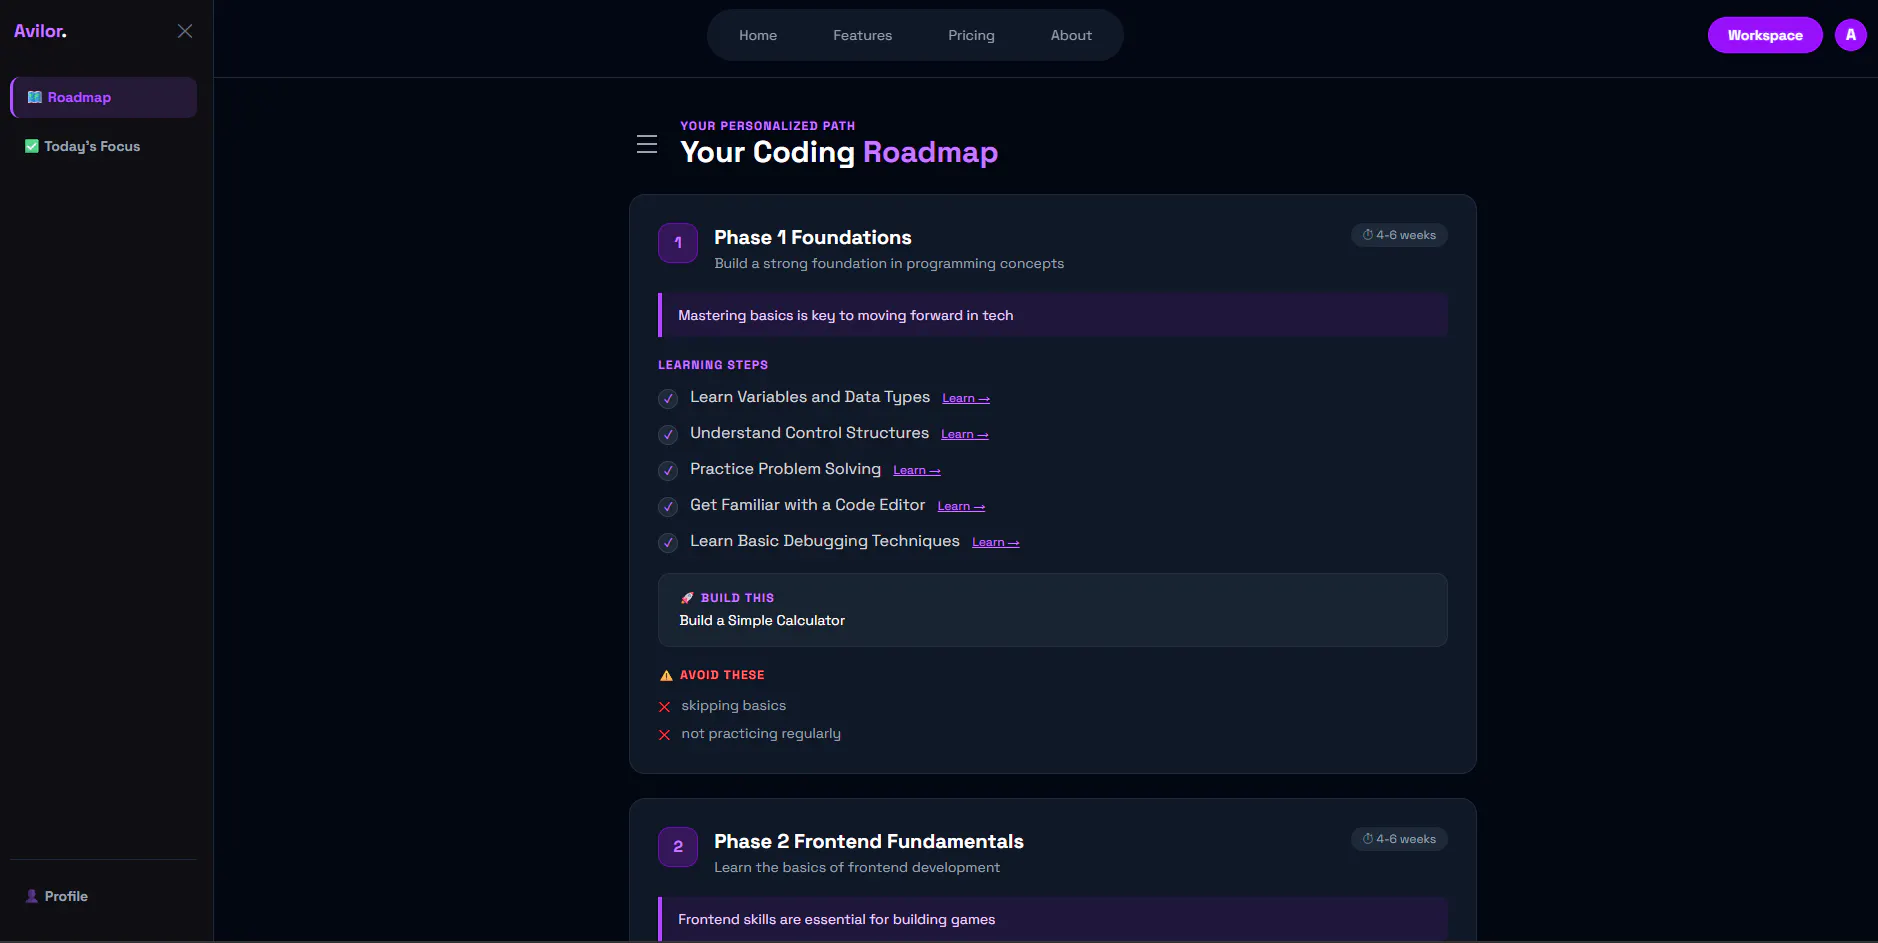Open the About nav link
Screen dimensions: 1878x943
(1071, 35)
